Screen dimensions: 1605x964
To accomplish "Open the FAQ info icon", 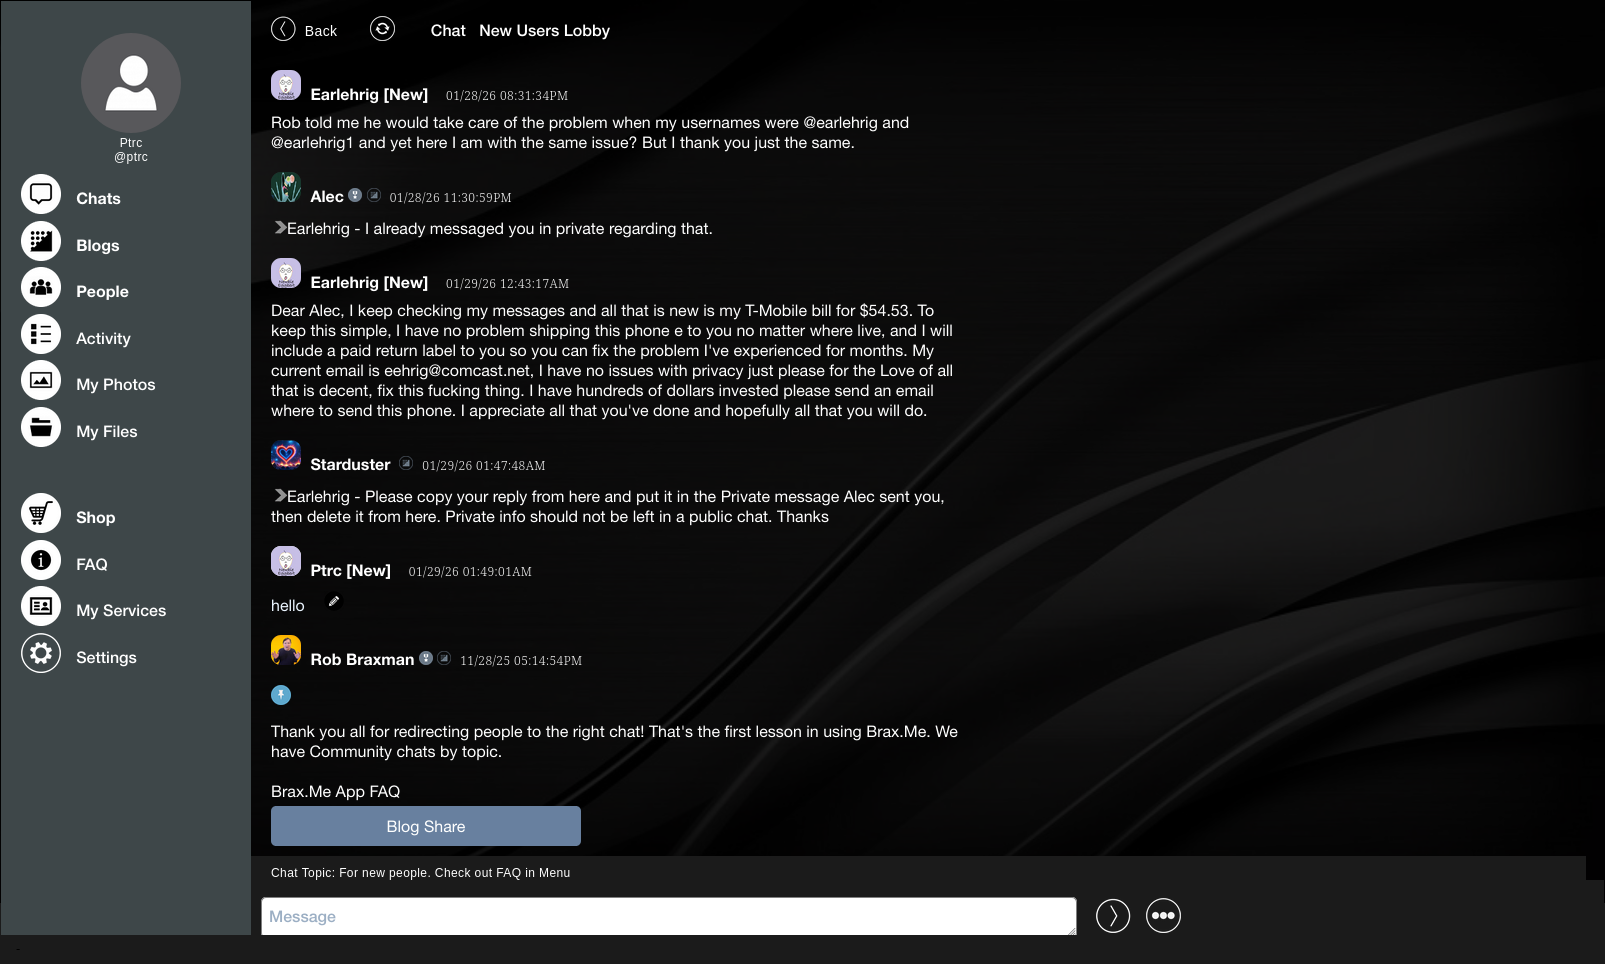I will pos(41,560).
